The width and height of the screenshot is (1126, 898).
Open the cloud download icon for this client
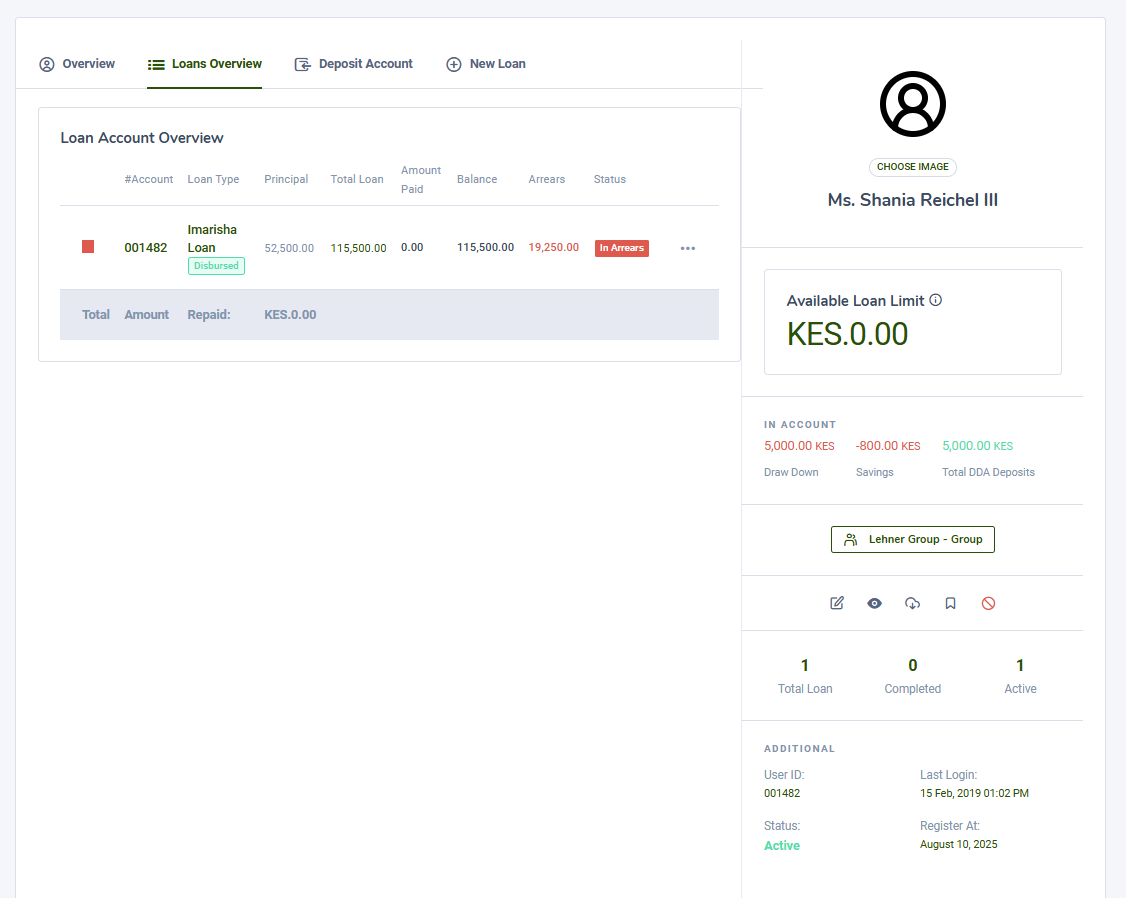(912, 603)
